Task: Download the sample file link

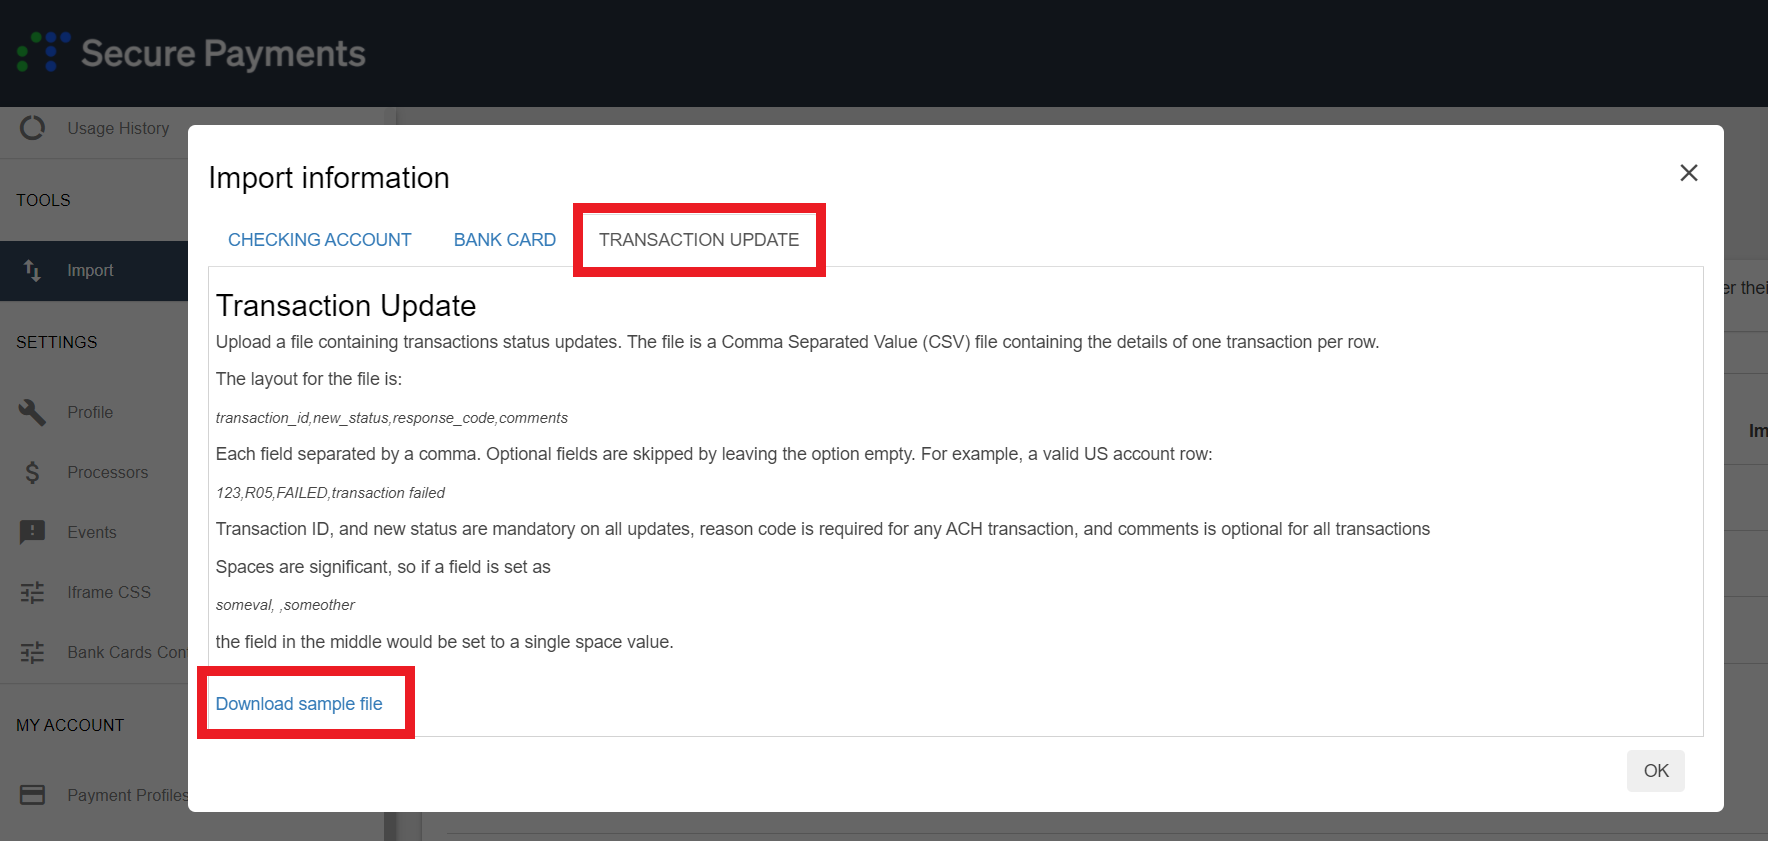Action: click(x=299, y=704)
